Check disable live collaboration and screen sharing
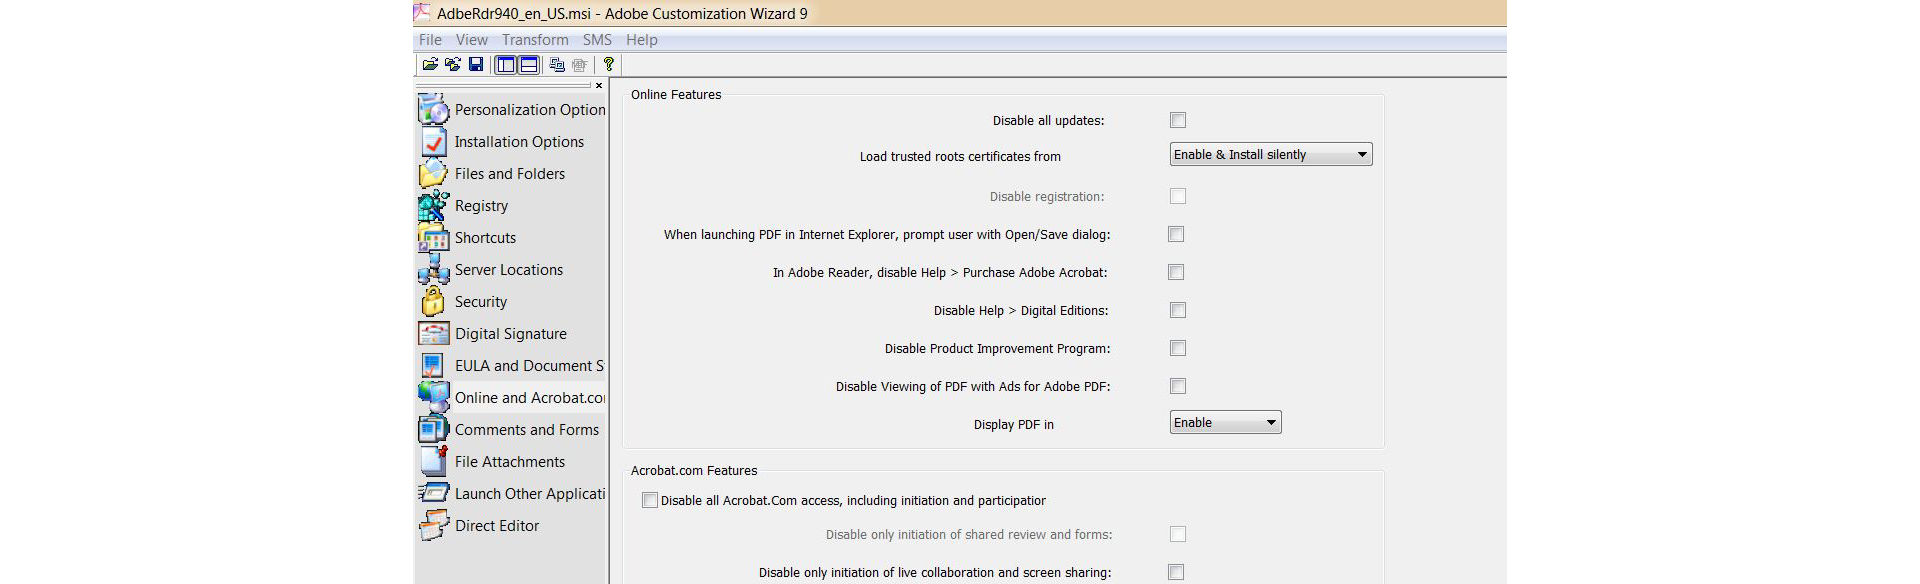Image resolution: width=1920 pixels, height=584 pixels. 1176,572
